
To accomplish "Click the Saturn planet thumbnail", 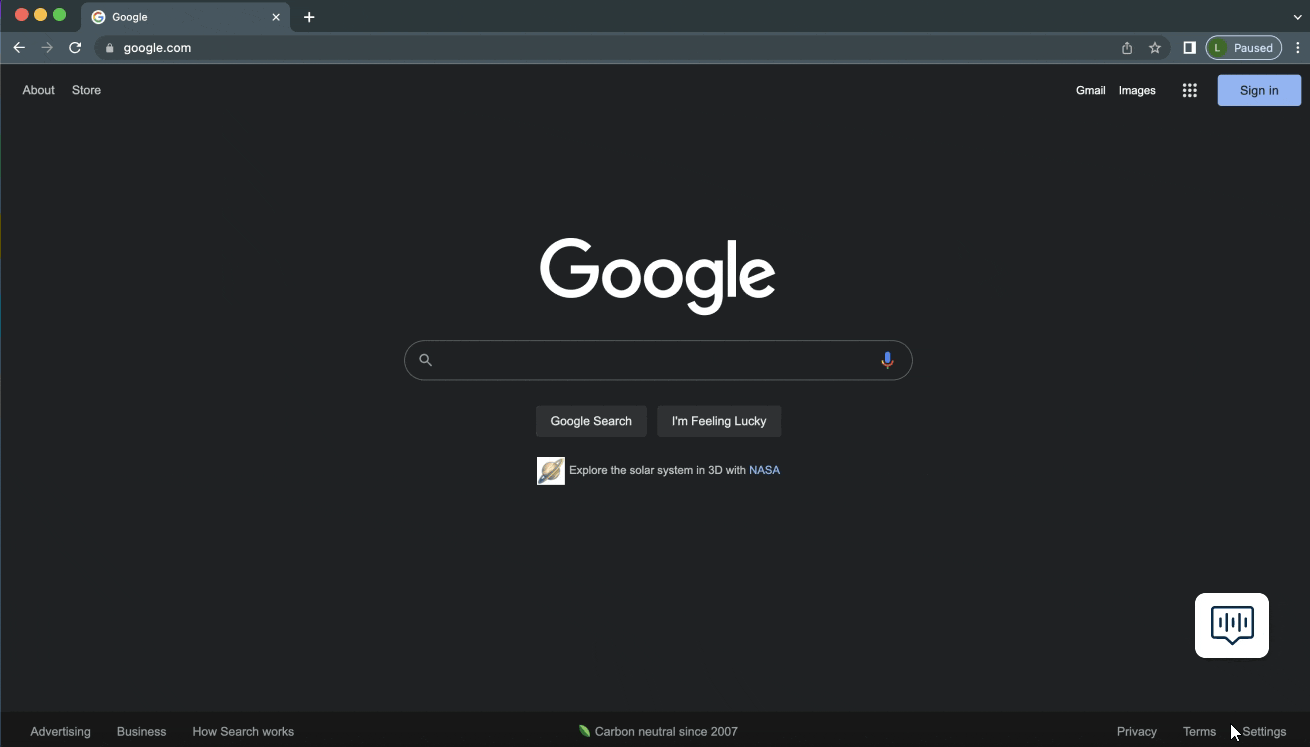I will (551, 471).
